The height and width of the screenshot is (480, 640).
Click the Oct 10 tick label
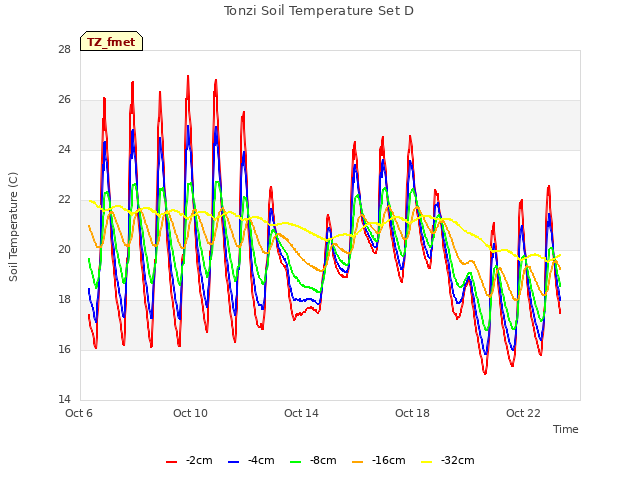click(x=190, y=413)
